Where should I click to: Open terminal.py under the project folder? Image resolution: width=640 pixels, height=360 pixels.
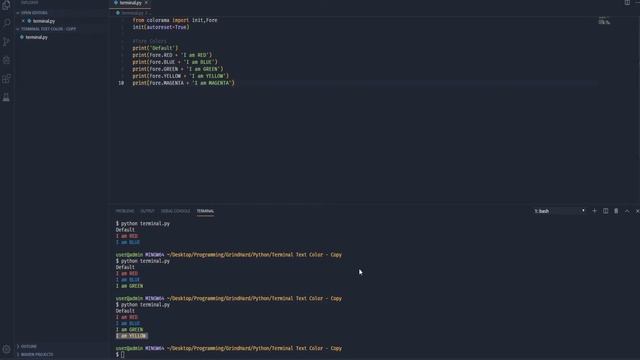[36, 37]
